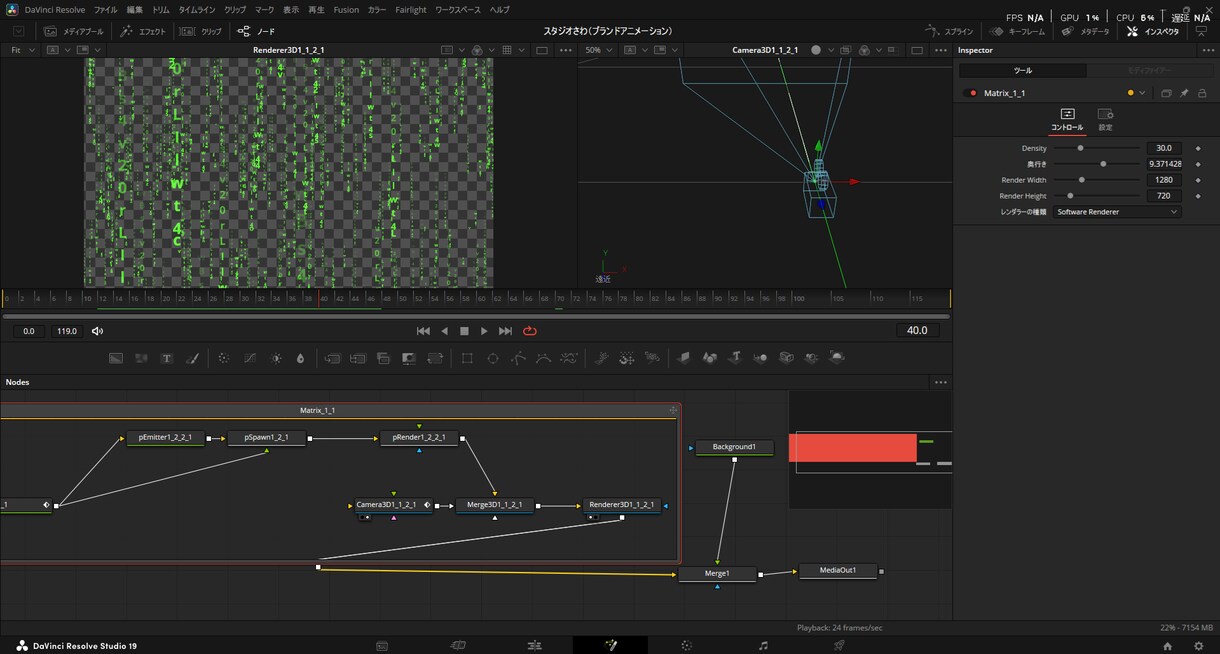The image size is (1220, 654).
Task: Toggle the Render Height keyframe diamond
Action: [x=1198, y=196]
